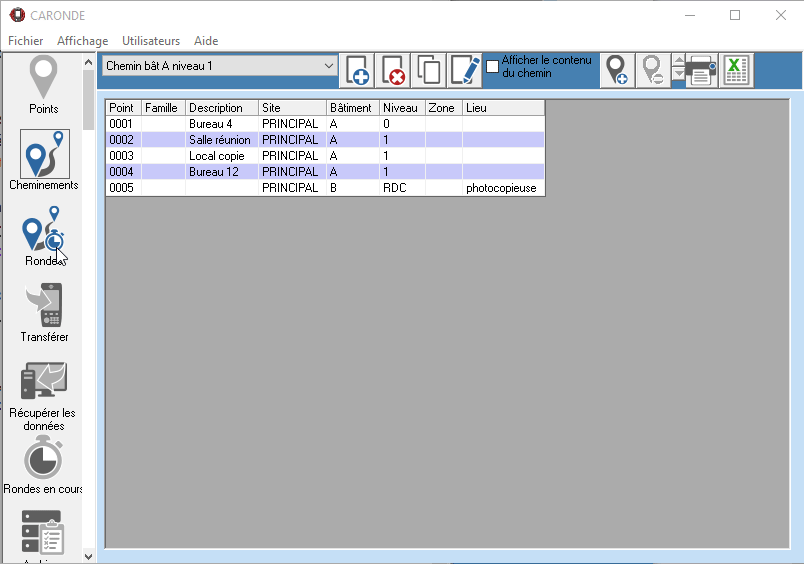Move selected point up in order
Screen dimensions: 804x564
click(x=678, y=62)
